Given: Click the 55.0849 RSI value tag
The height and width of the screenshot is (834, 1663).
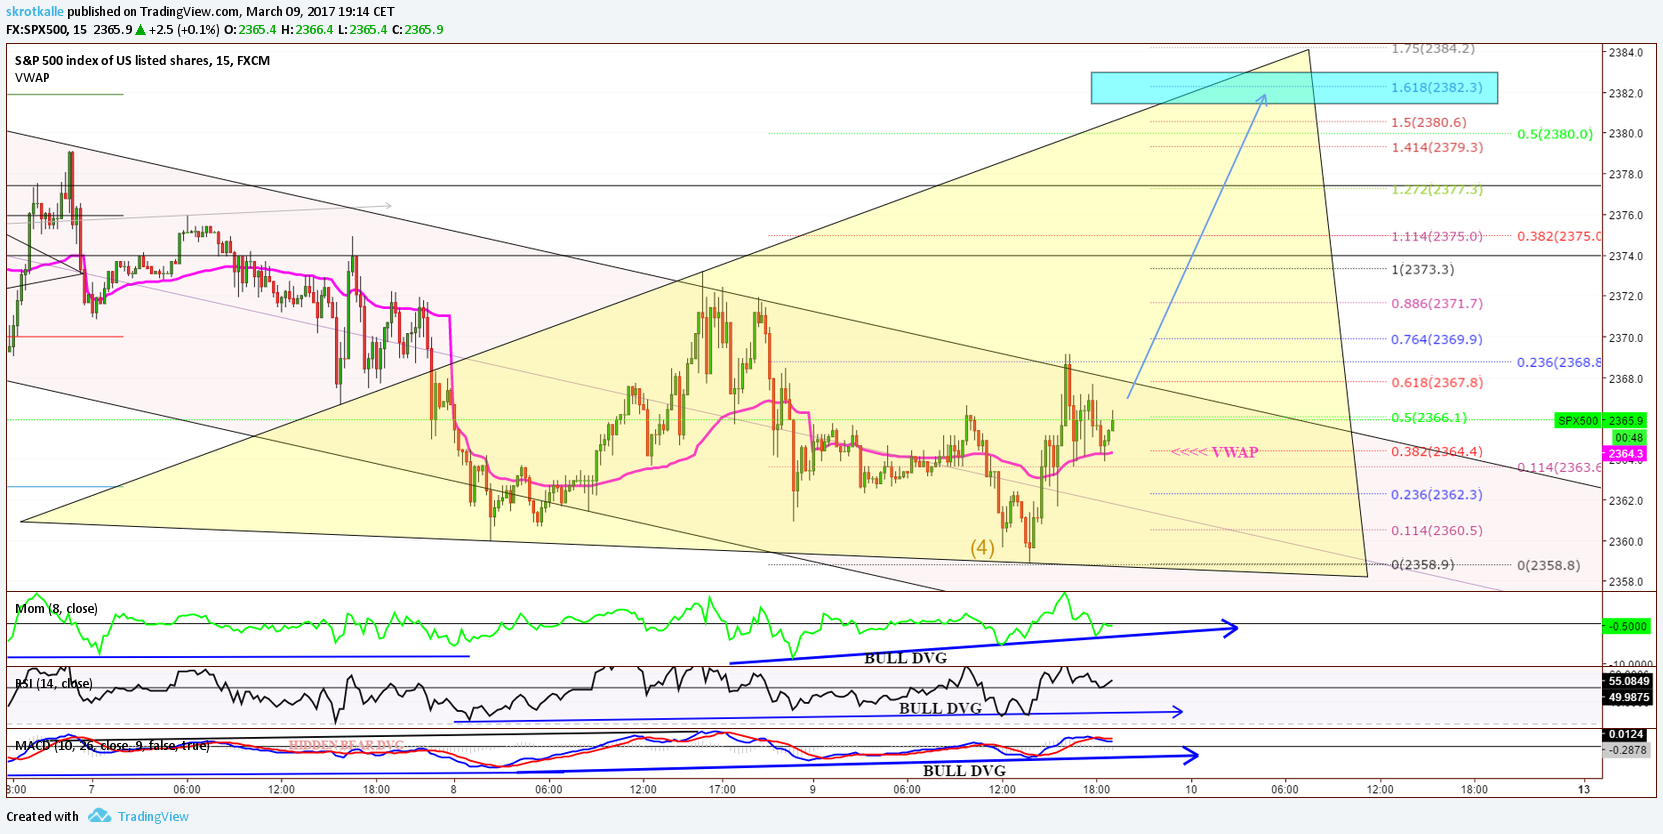Looking at the screenshot, I should [x=1628, y=681].
